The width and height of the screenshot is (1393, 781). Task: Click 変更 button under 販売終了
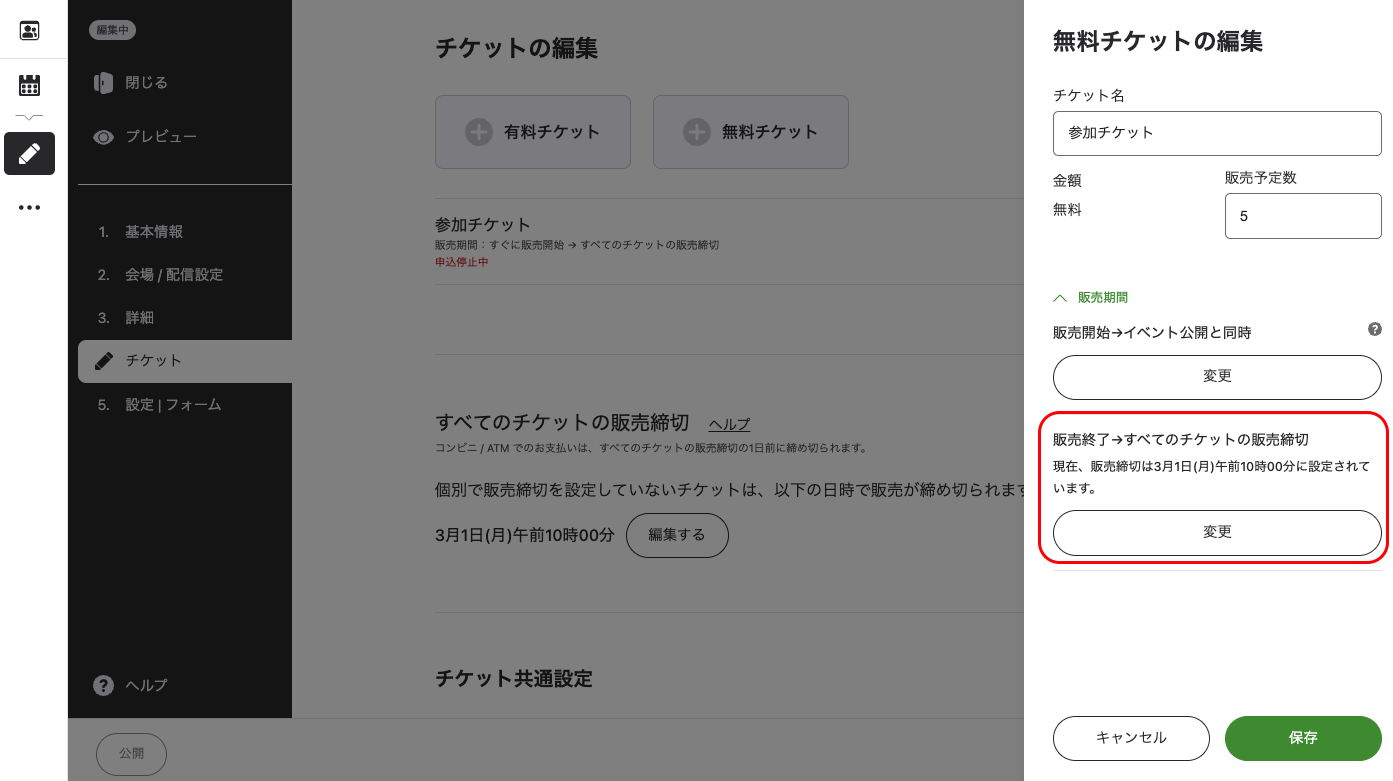click(1217, 533)
